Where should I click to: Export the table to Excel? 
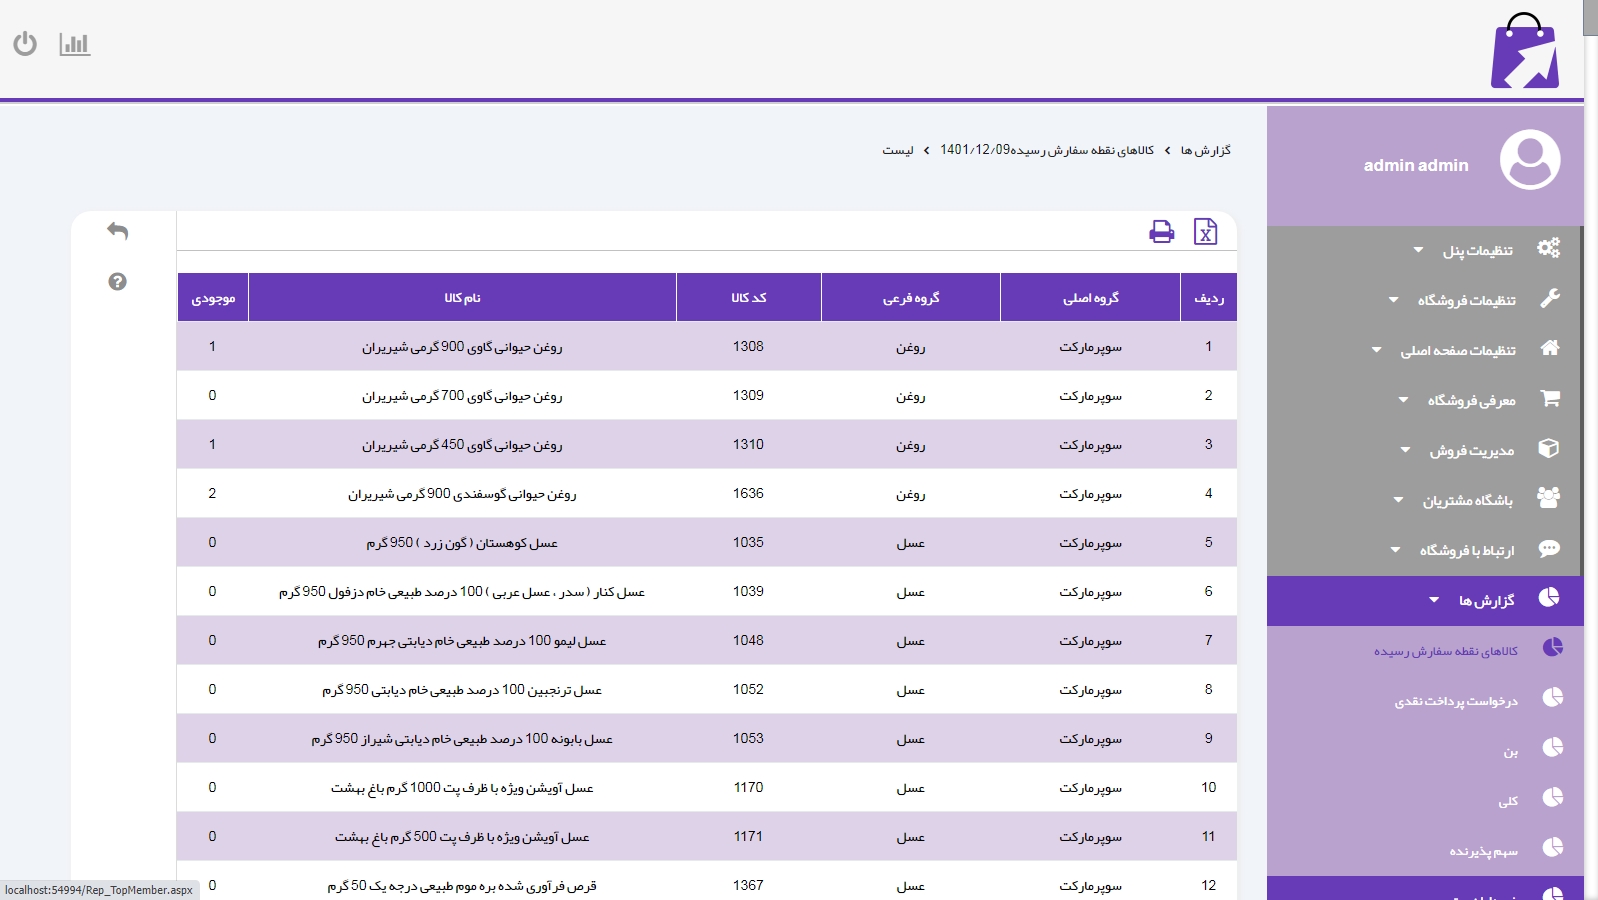[x=1206, y=232]
